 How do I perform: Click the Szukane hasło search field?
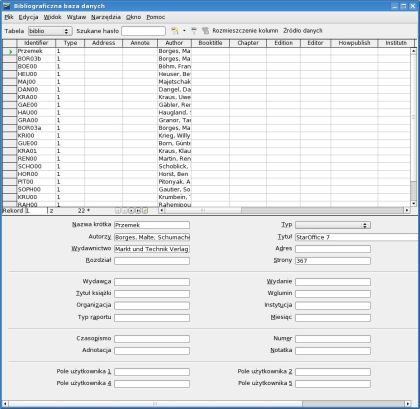(x=143, y=31)
